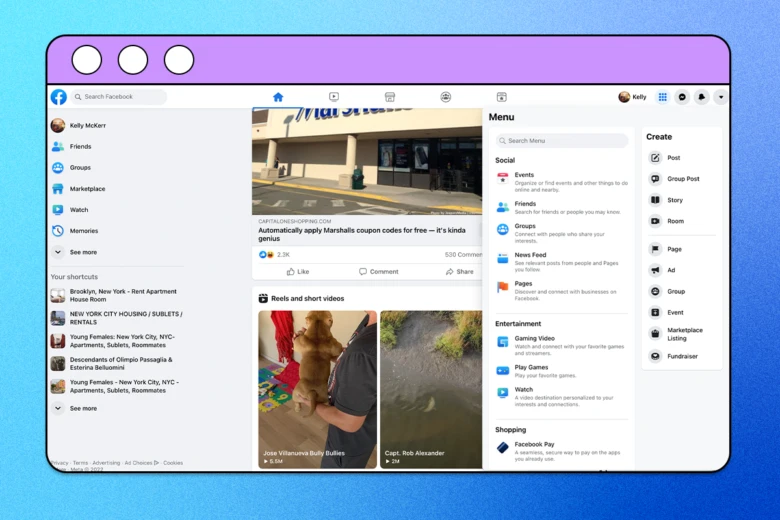Expand See more below Memories
The width and height of the screenshot is (780, 520).
(x=74, y=252)
